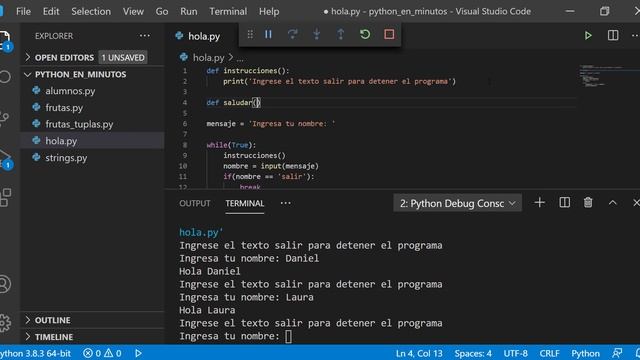
Task: Click the 1 UNSAVED badge
Action: point(123,58)
